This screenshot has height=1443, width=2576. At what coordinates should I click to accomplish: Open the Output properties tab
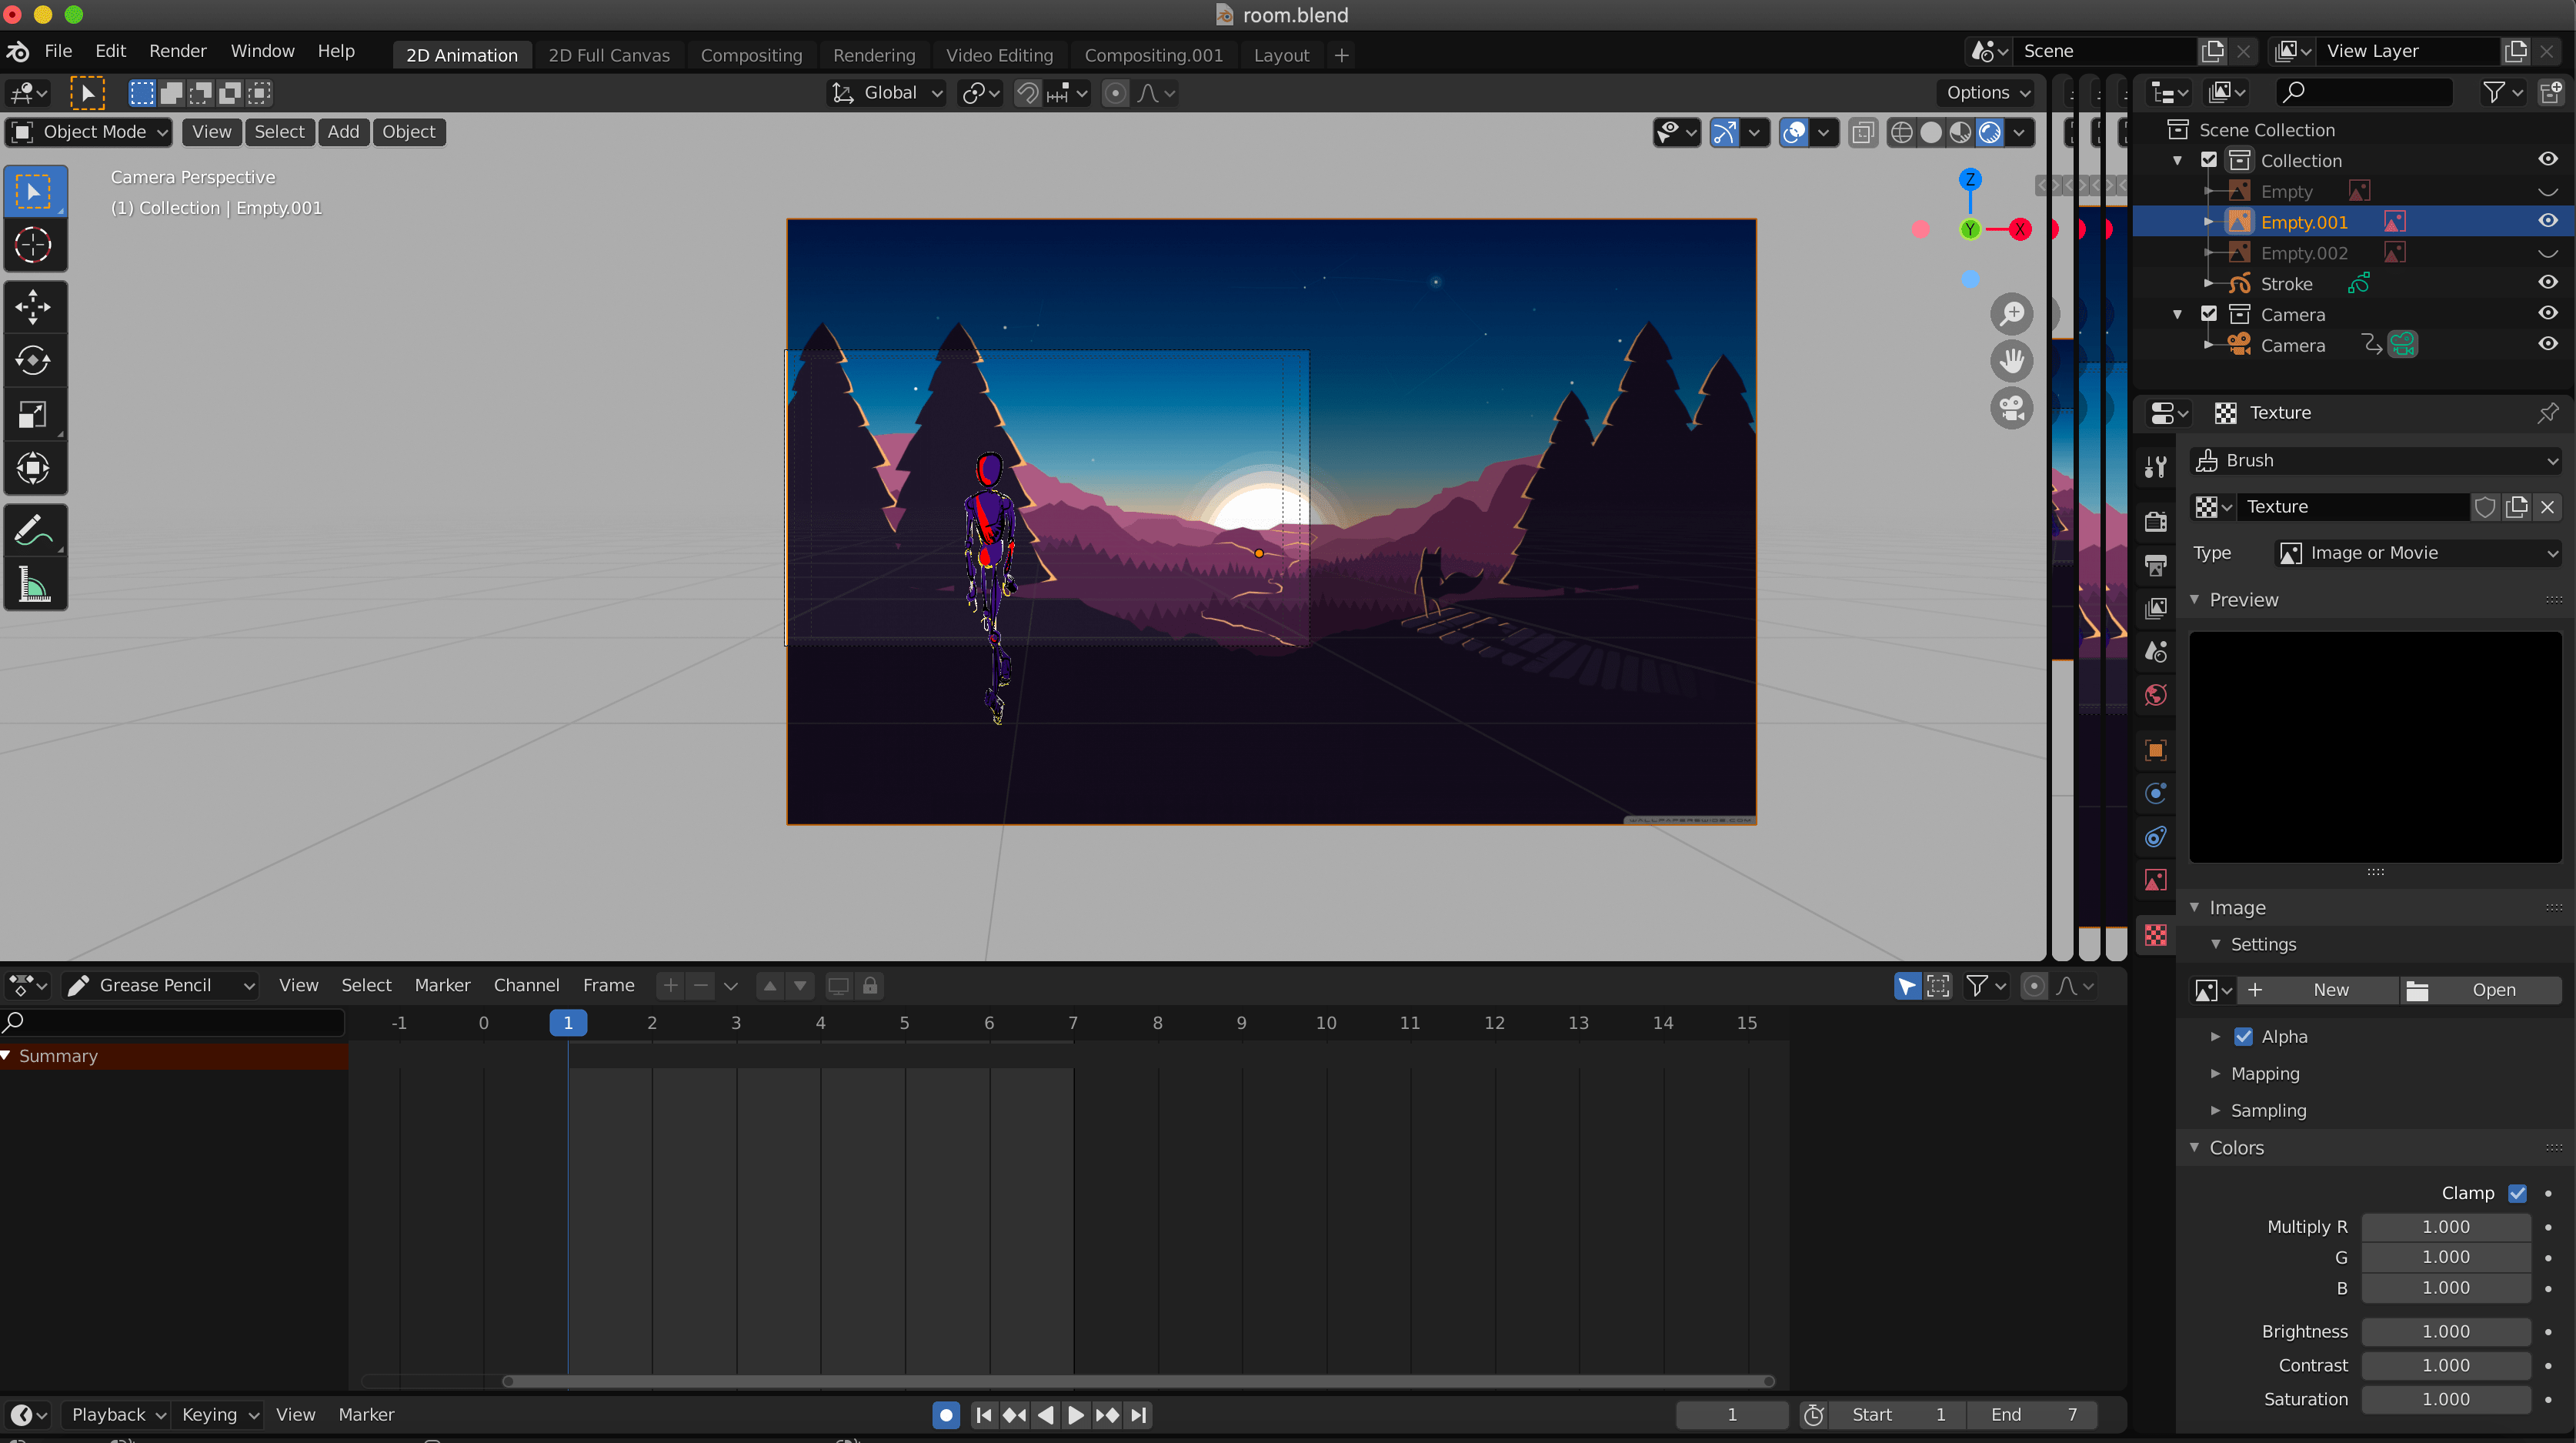point(2156,565)
